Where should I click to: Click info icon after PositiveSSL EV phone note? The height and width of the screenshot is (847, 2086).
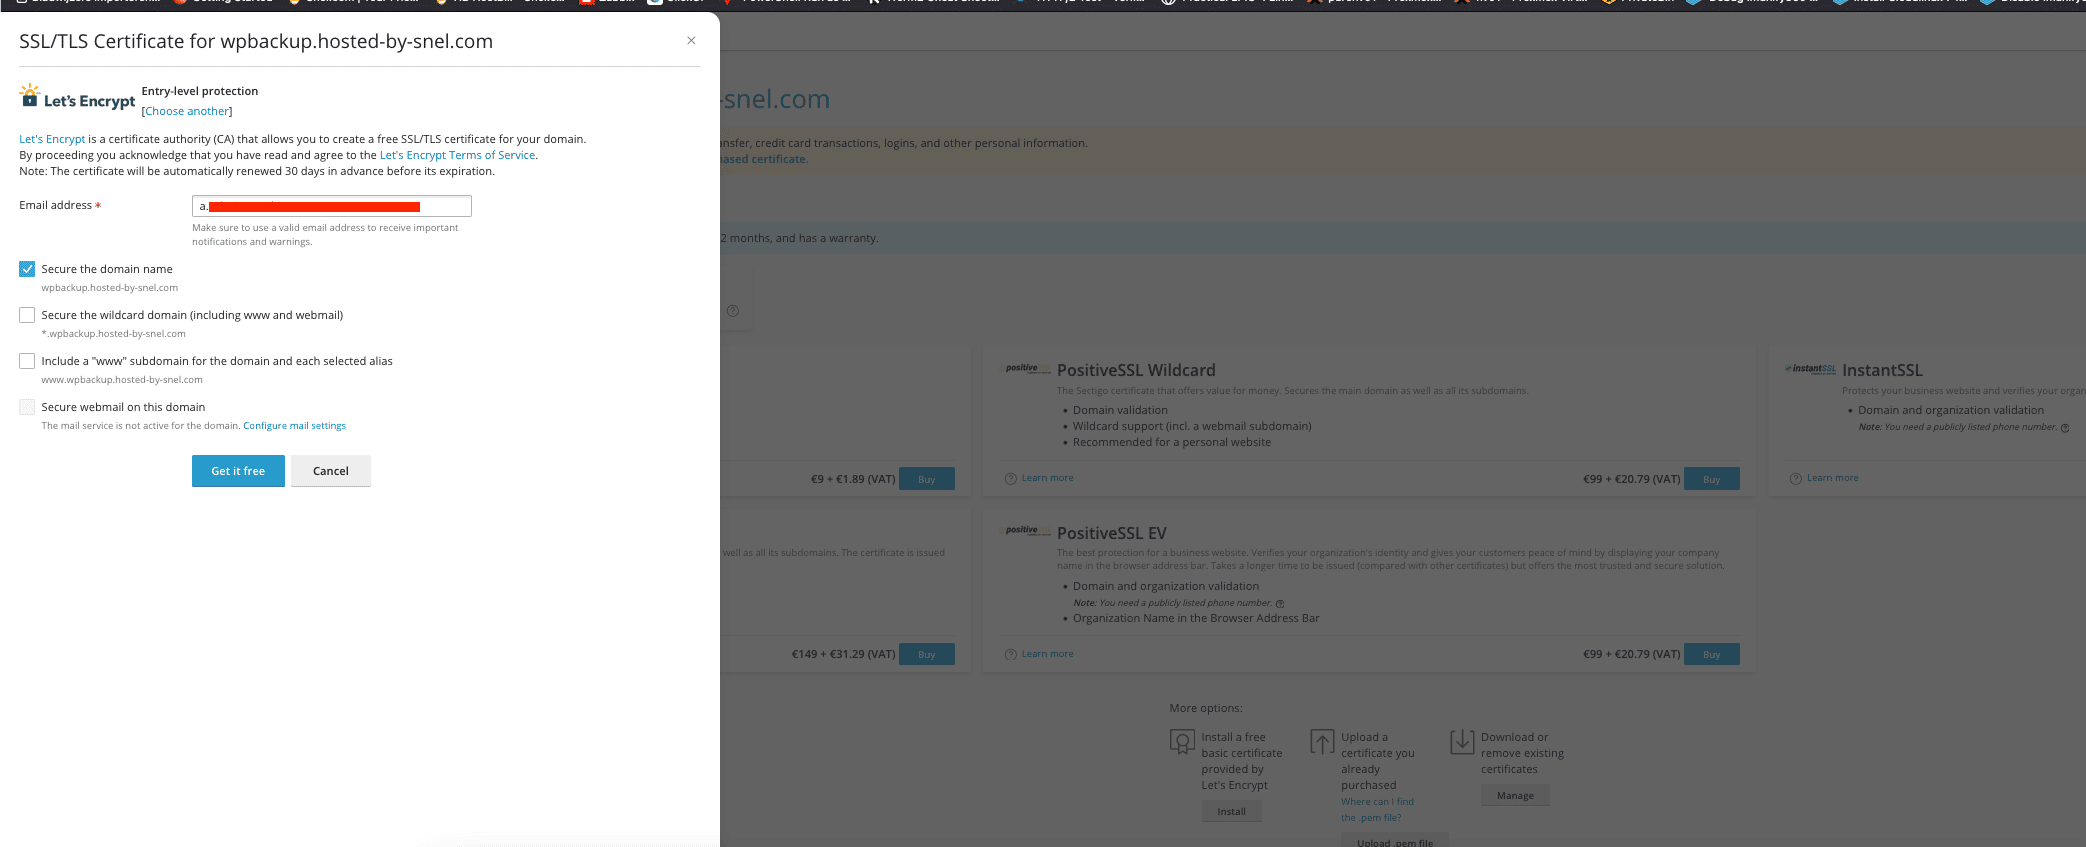coord(1280,604)
